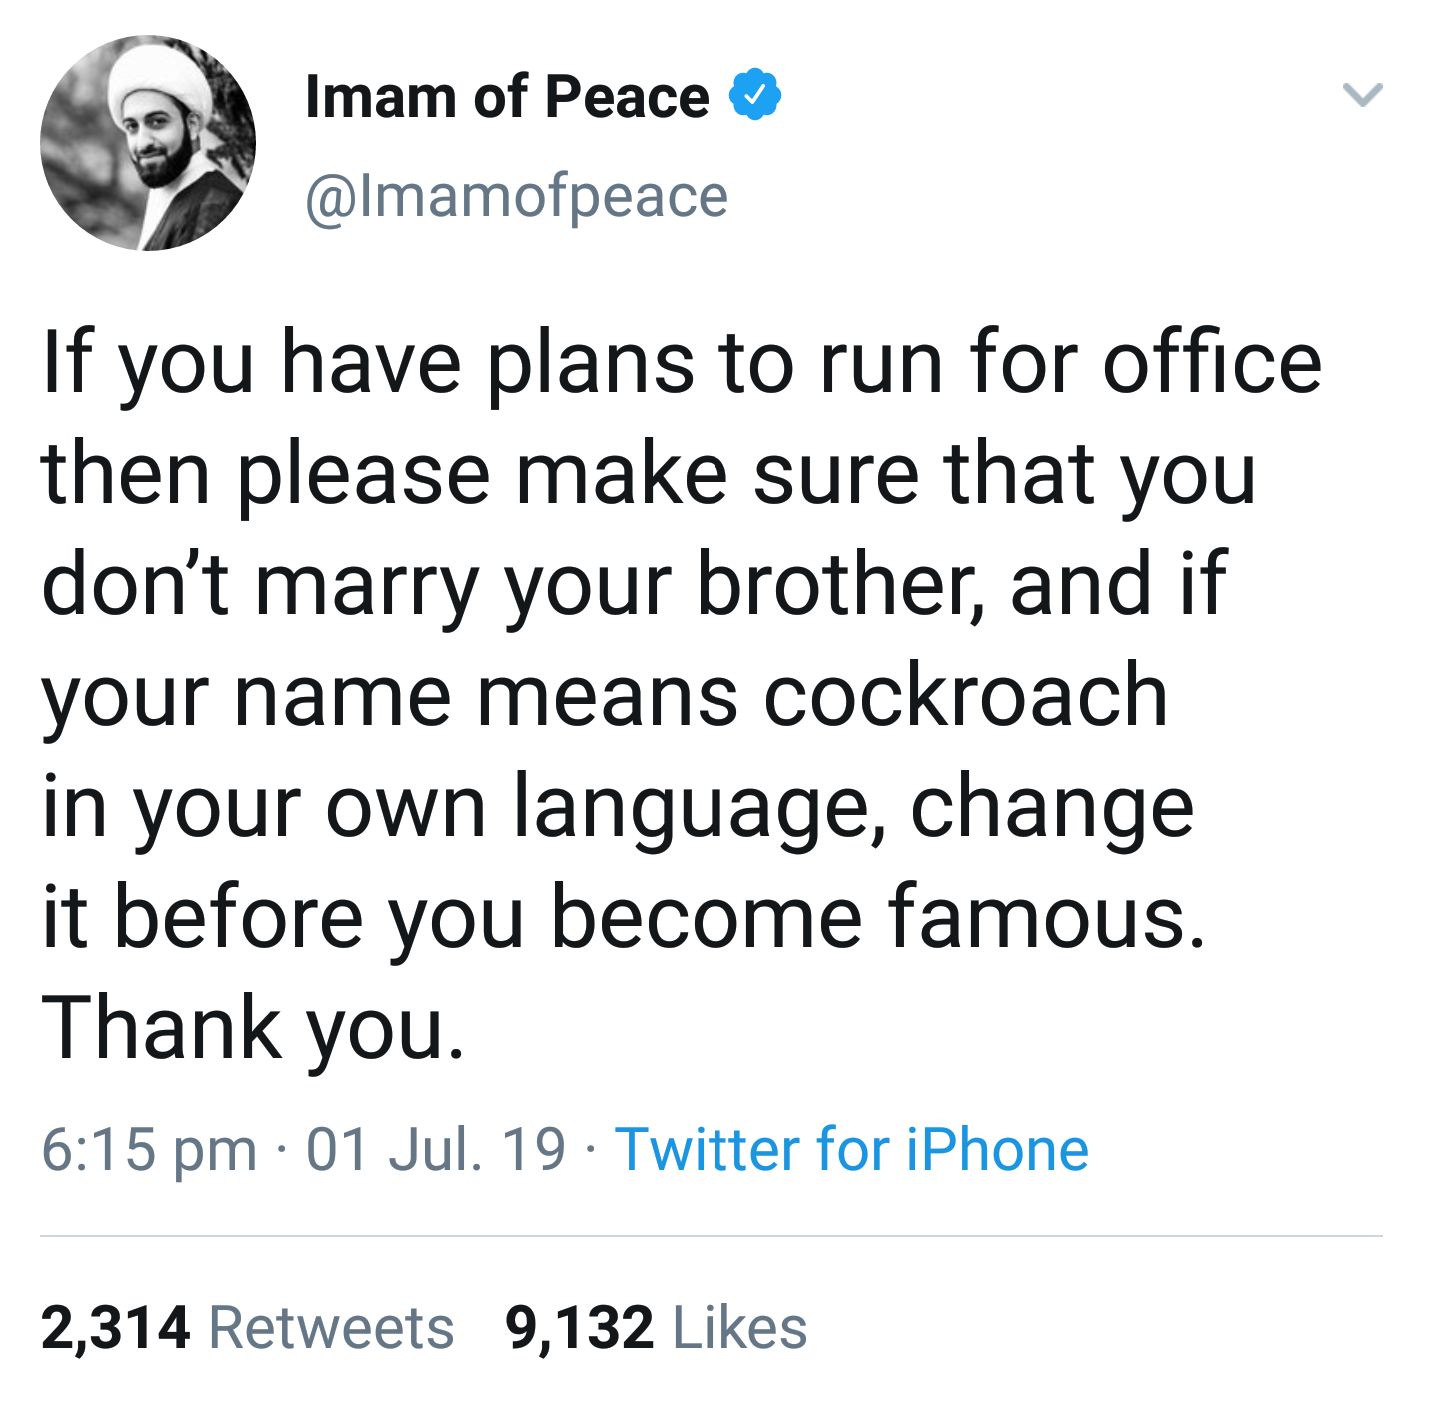Click the word brother in the tweet
Viewport: 1431px width, 1402px height.
836,584
